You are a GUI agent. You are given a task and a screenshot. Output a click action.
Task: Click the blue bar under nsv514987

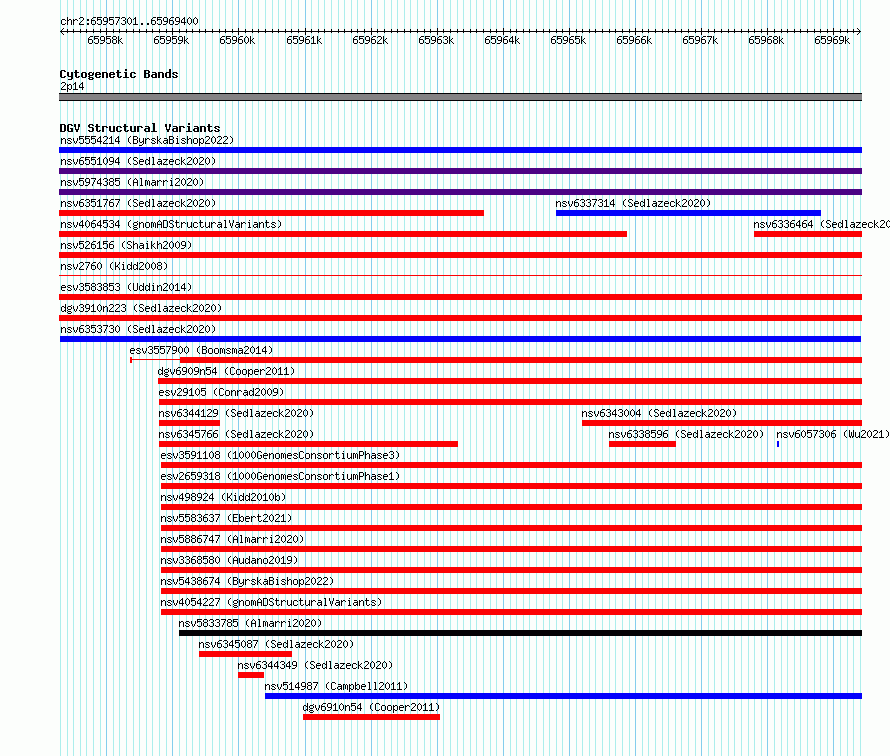564,696
